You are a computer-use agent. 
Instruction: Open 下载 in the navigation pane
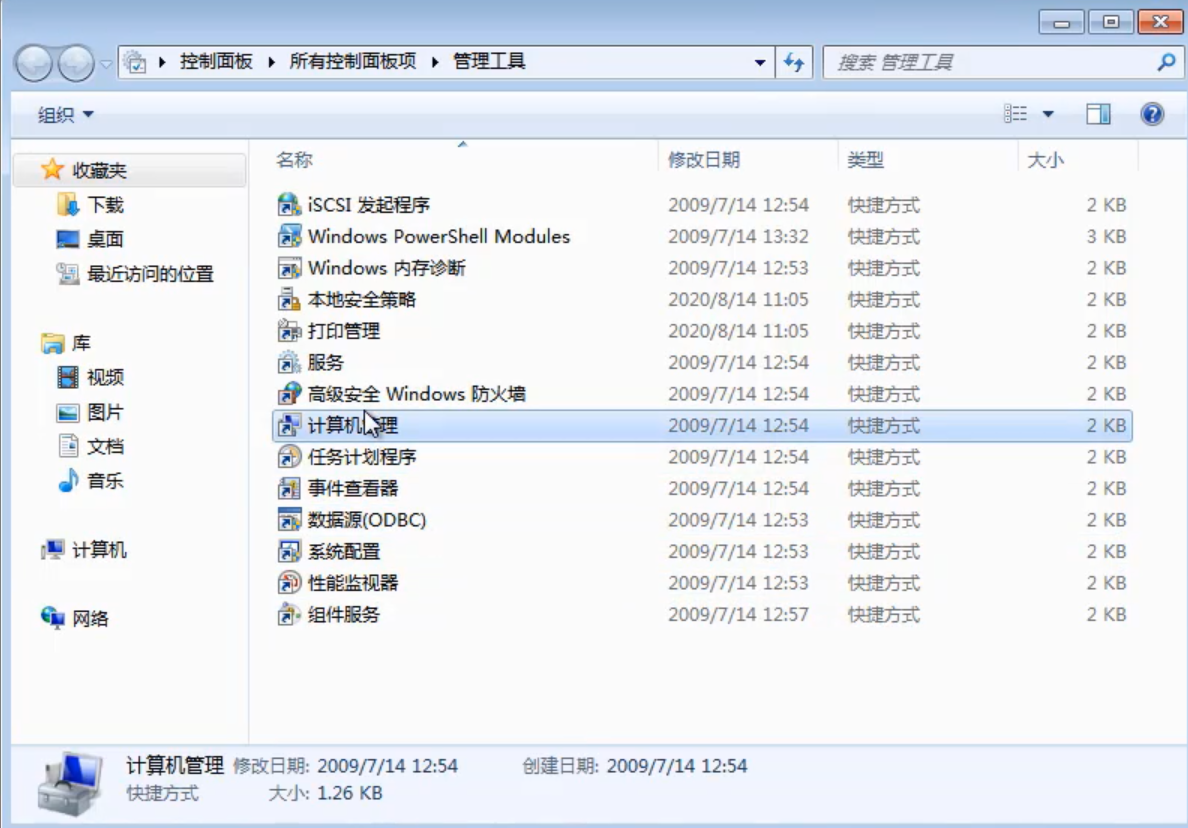(x=105, y=205)
